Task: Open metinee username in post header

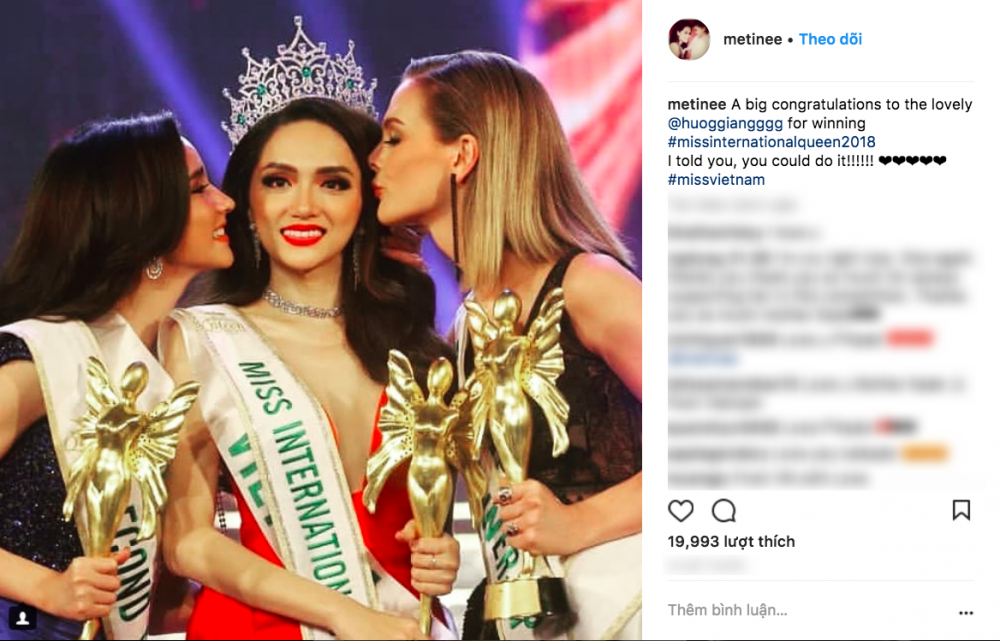Action: pos(753,40)
